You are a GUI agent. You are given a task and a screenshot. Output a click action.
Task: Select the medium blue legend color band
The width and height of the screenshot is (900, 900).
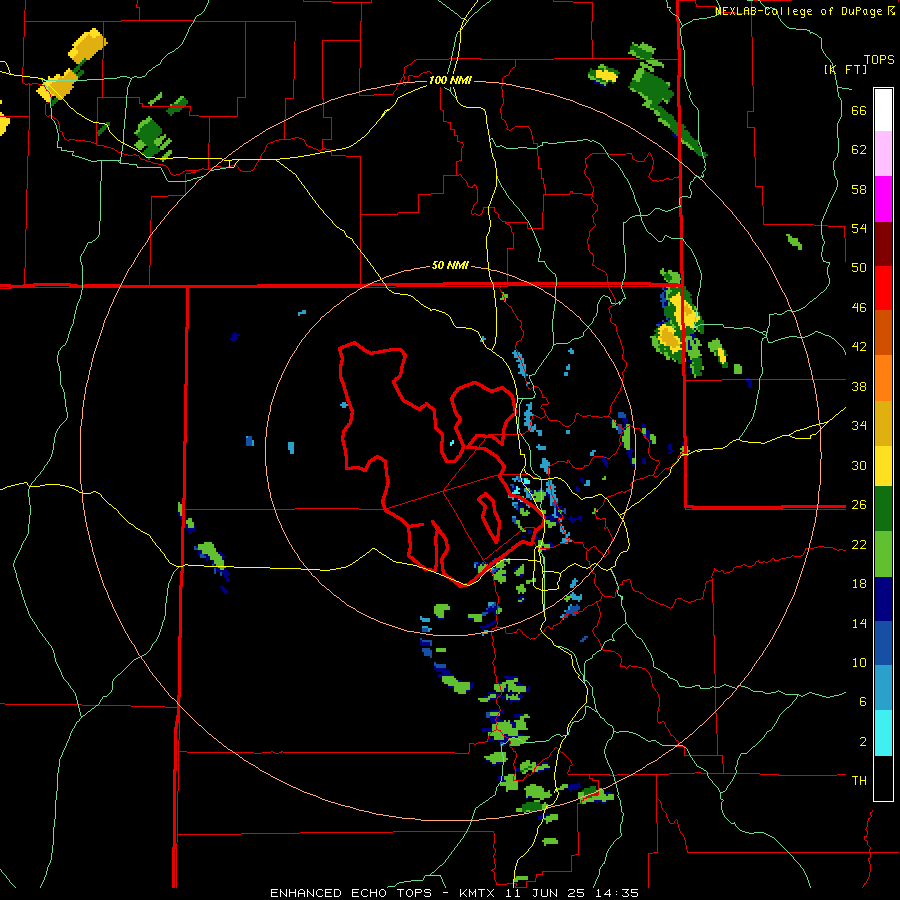[x=883, y=643]
